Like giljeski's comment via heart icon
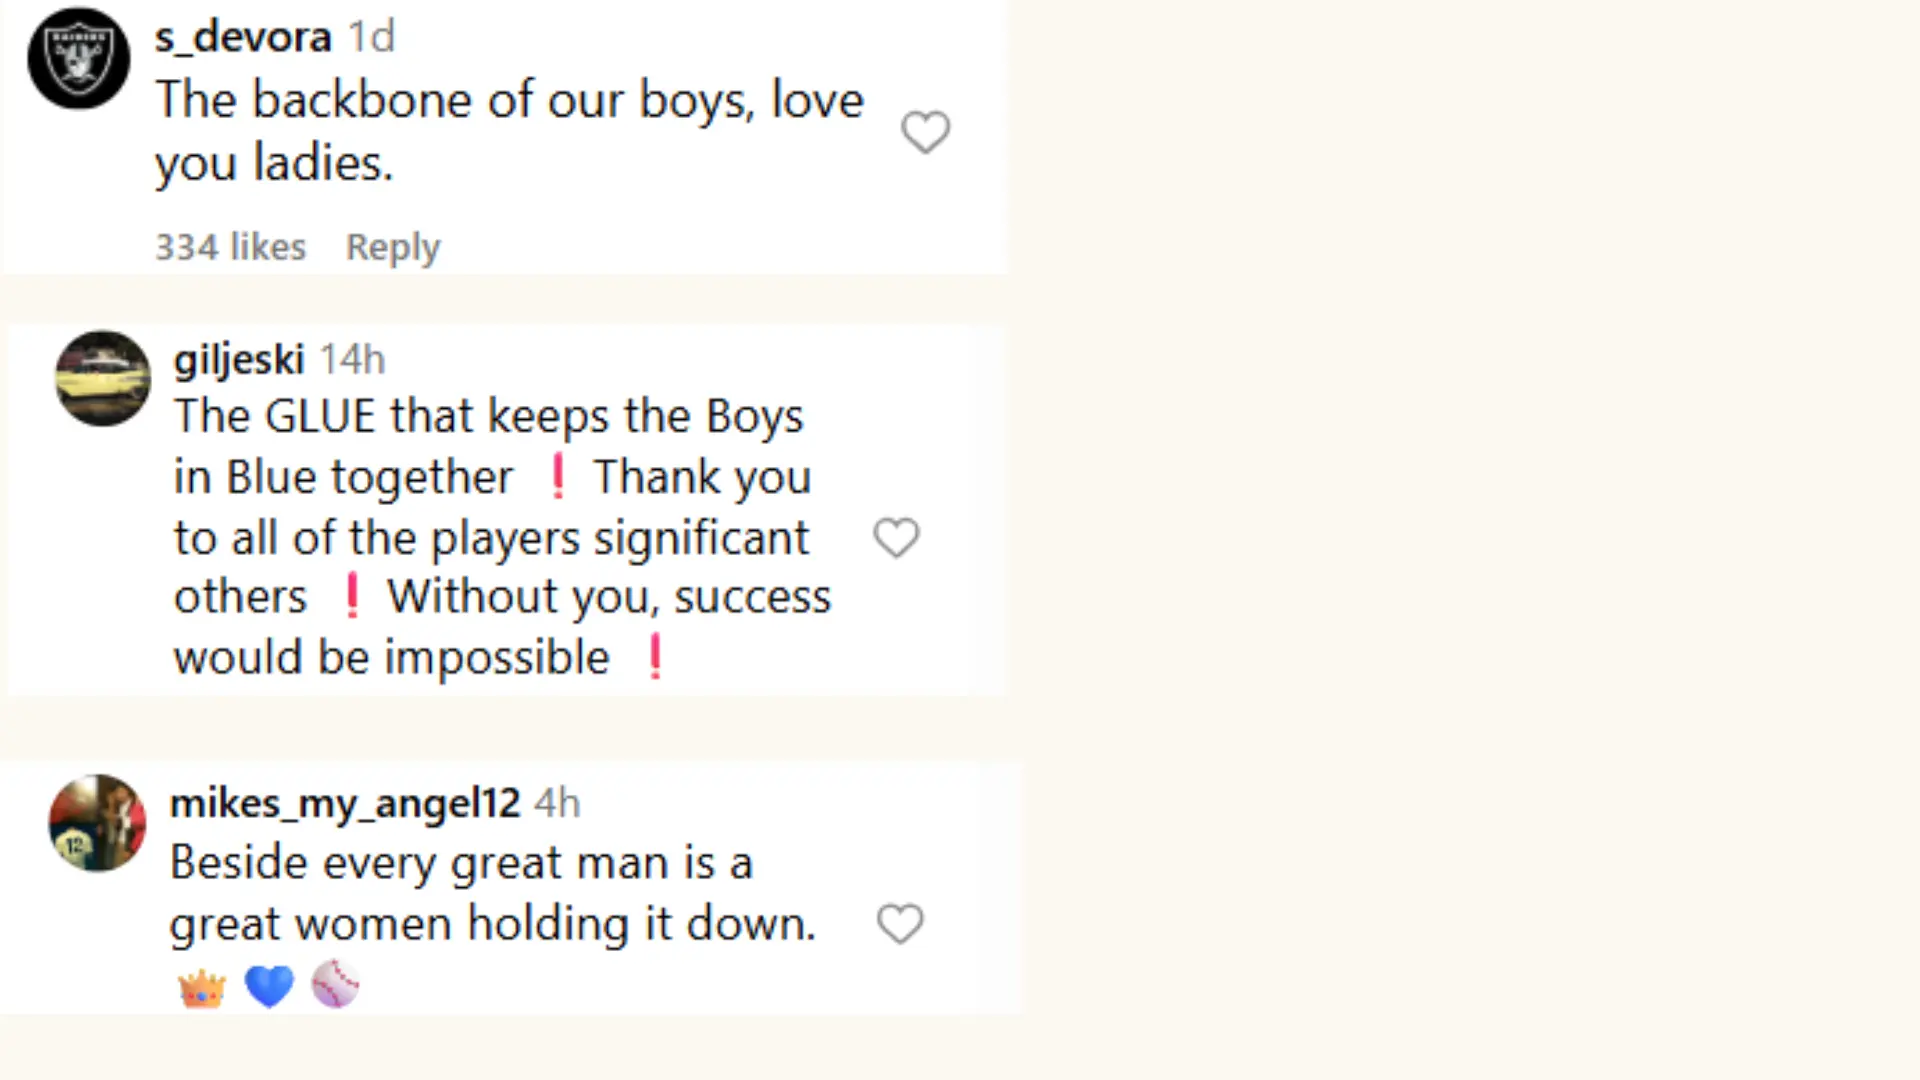1920x1080 pixels. (x=896, y=537)
